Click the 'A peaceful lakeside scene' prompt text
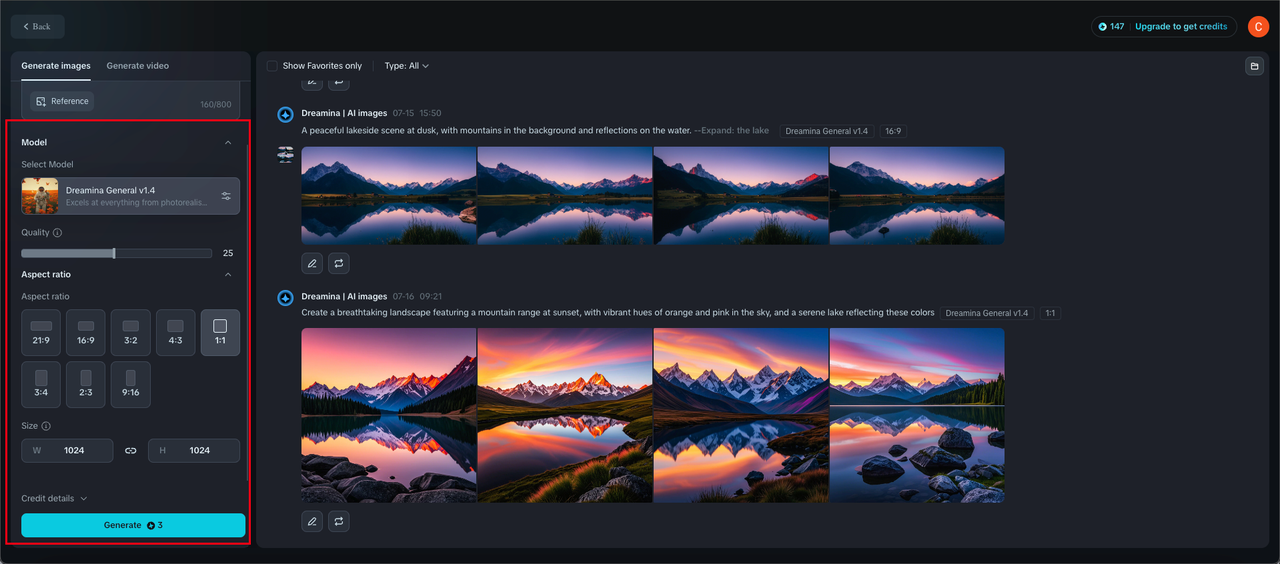Screen dimensions: 1280x564 coord(496,131)
